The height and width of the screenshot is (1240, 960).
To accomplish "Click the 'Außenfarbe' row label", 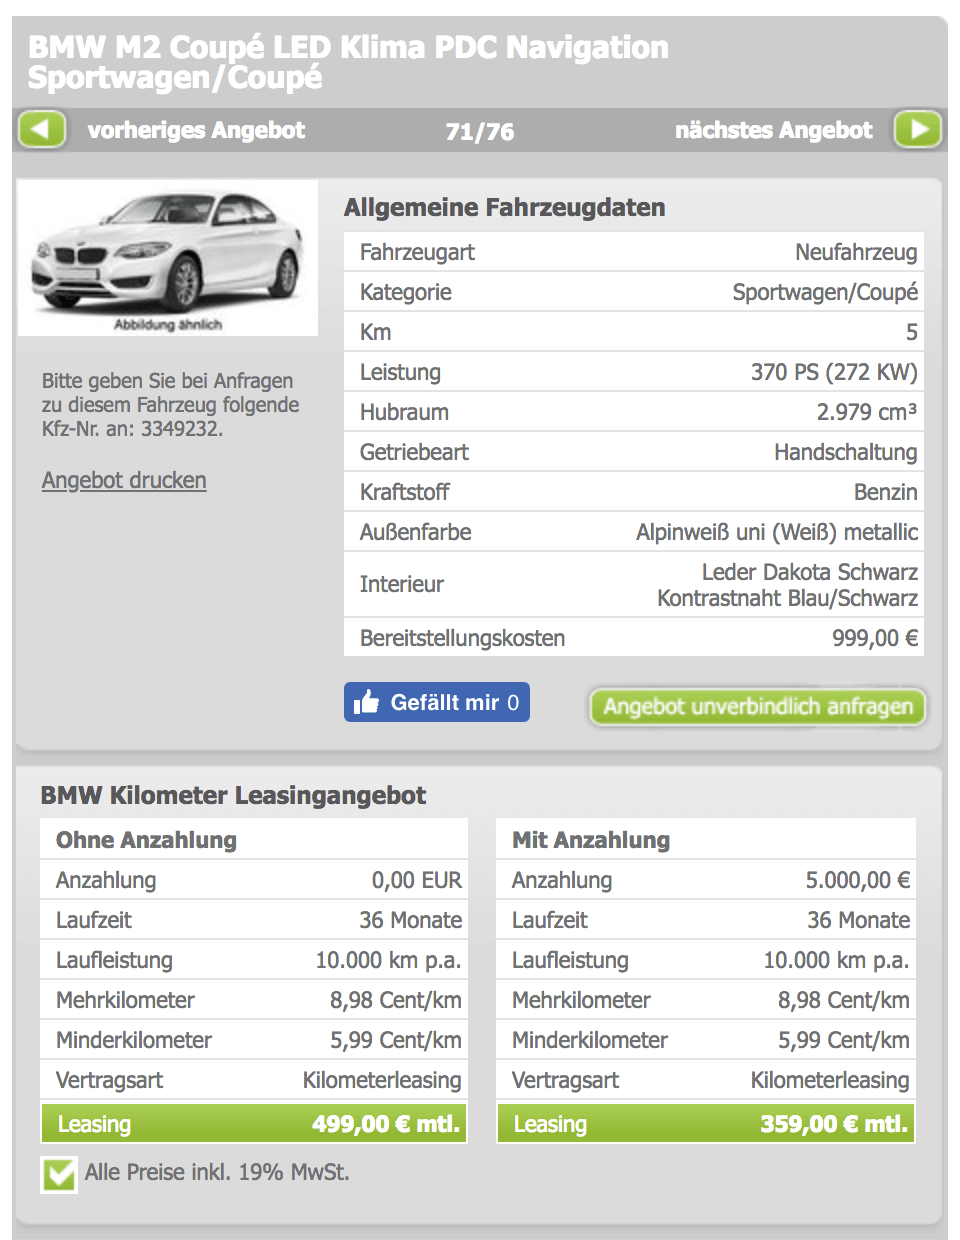I will click(415, 532).
